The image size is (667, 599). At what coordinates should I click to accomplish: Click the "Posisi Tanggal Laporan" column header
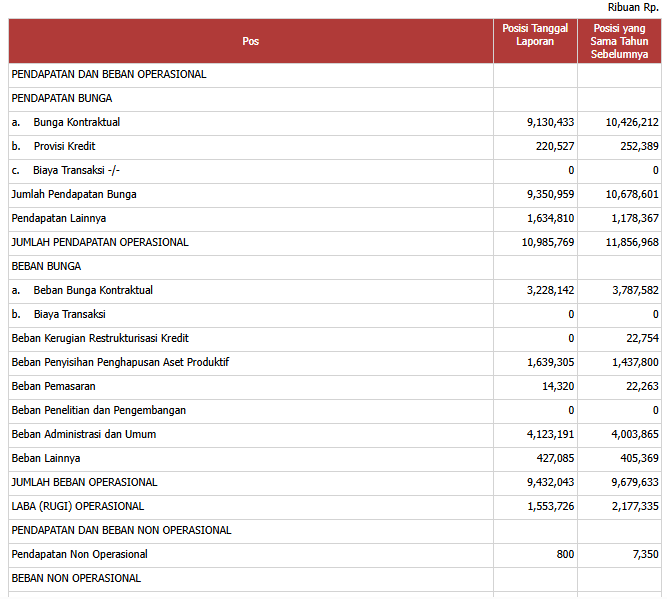tap(535, 35)
